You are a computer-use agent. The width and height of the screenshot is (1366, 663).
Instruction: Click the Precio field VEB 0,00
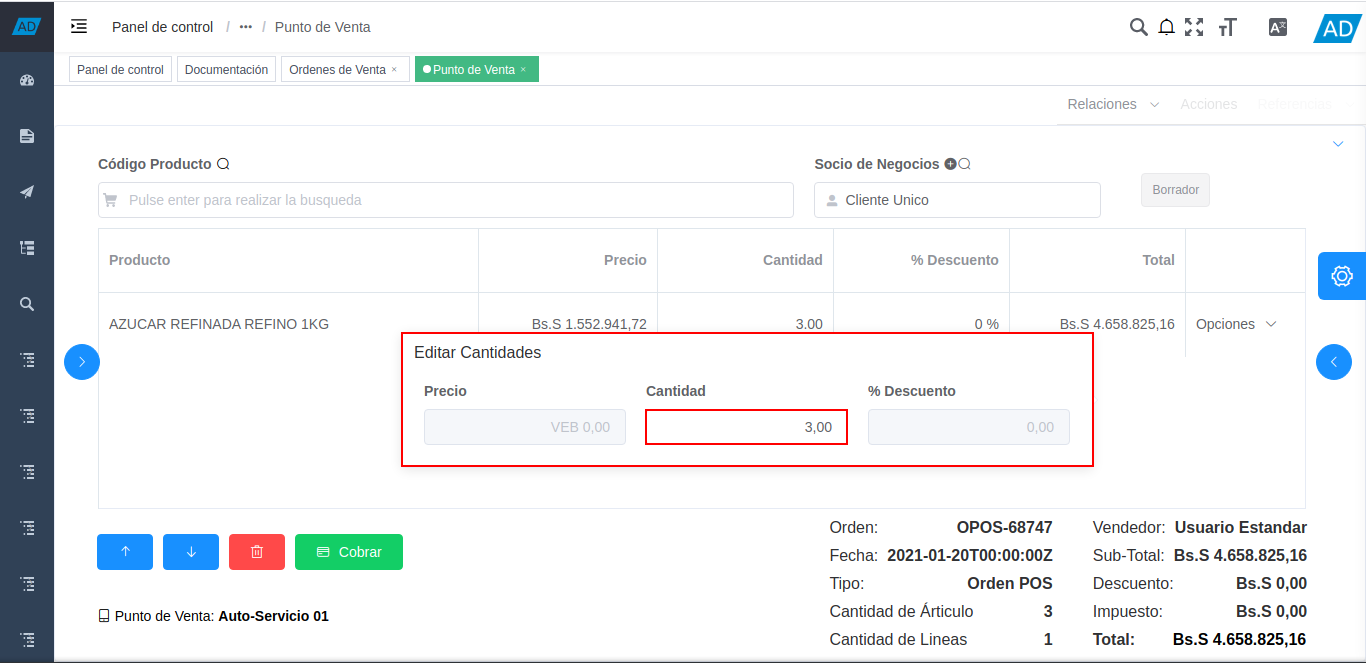click(x=525, y=427)
